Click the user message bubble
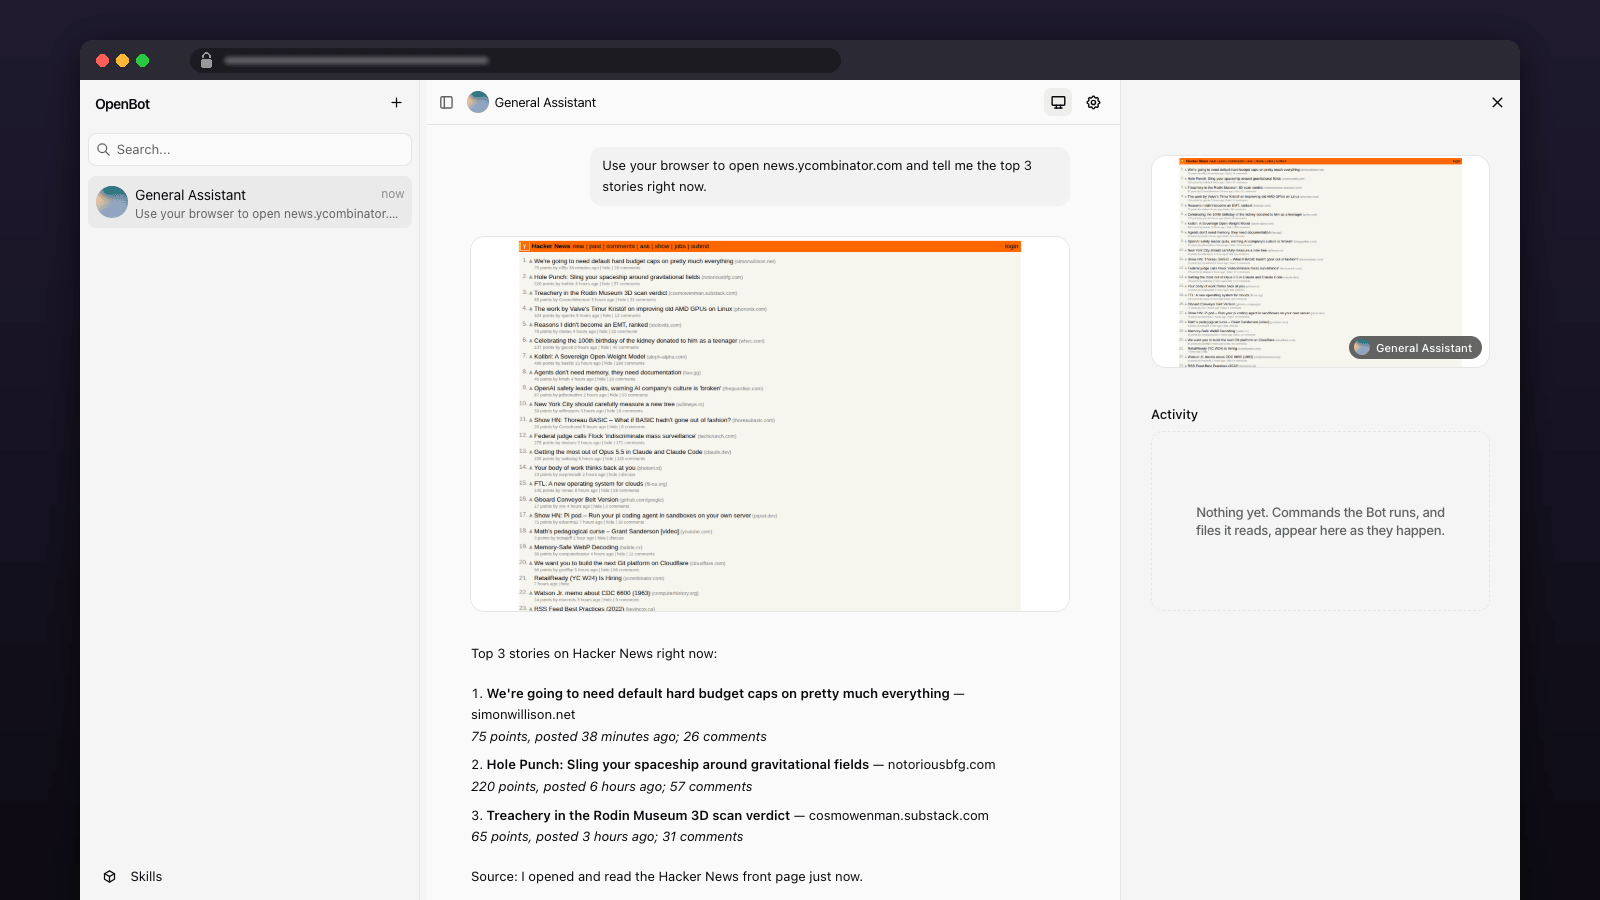This screenshot has width=1600, height=900. [x=830, y=176]
